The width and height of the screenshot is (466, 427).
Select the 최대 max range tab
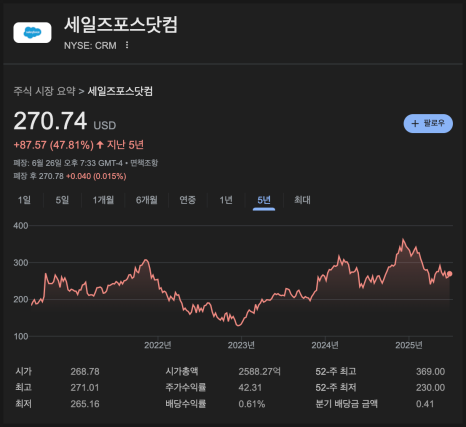click(x=302, y=200)
